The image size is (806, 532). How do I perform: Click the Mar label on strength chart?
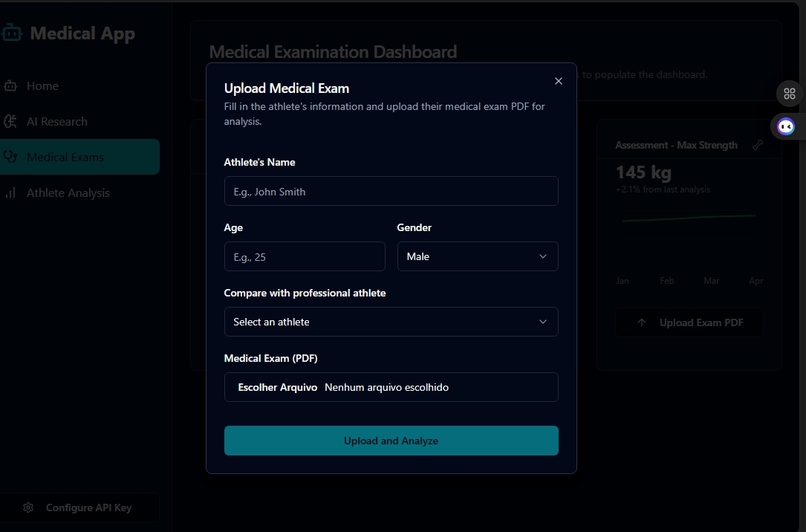click(x=711, y=281)
